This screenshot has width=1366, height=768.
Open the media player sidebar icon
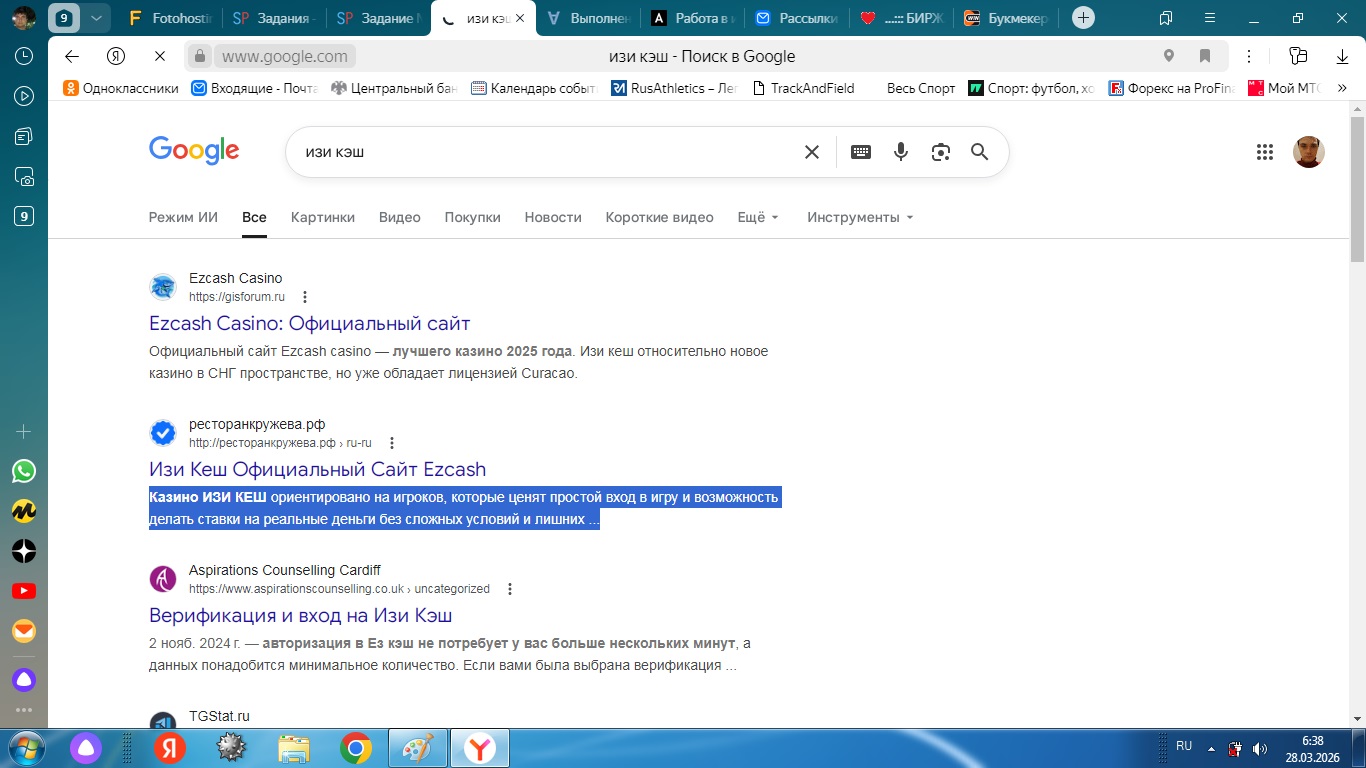tap(24, 96)
